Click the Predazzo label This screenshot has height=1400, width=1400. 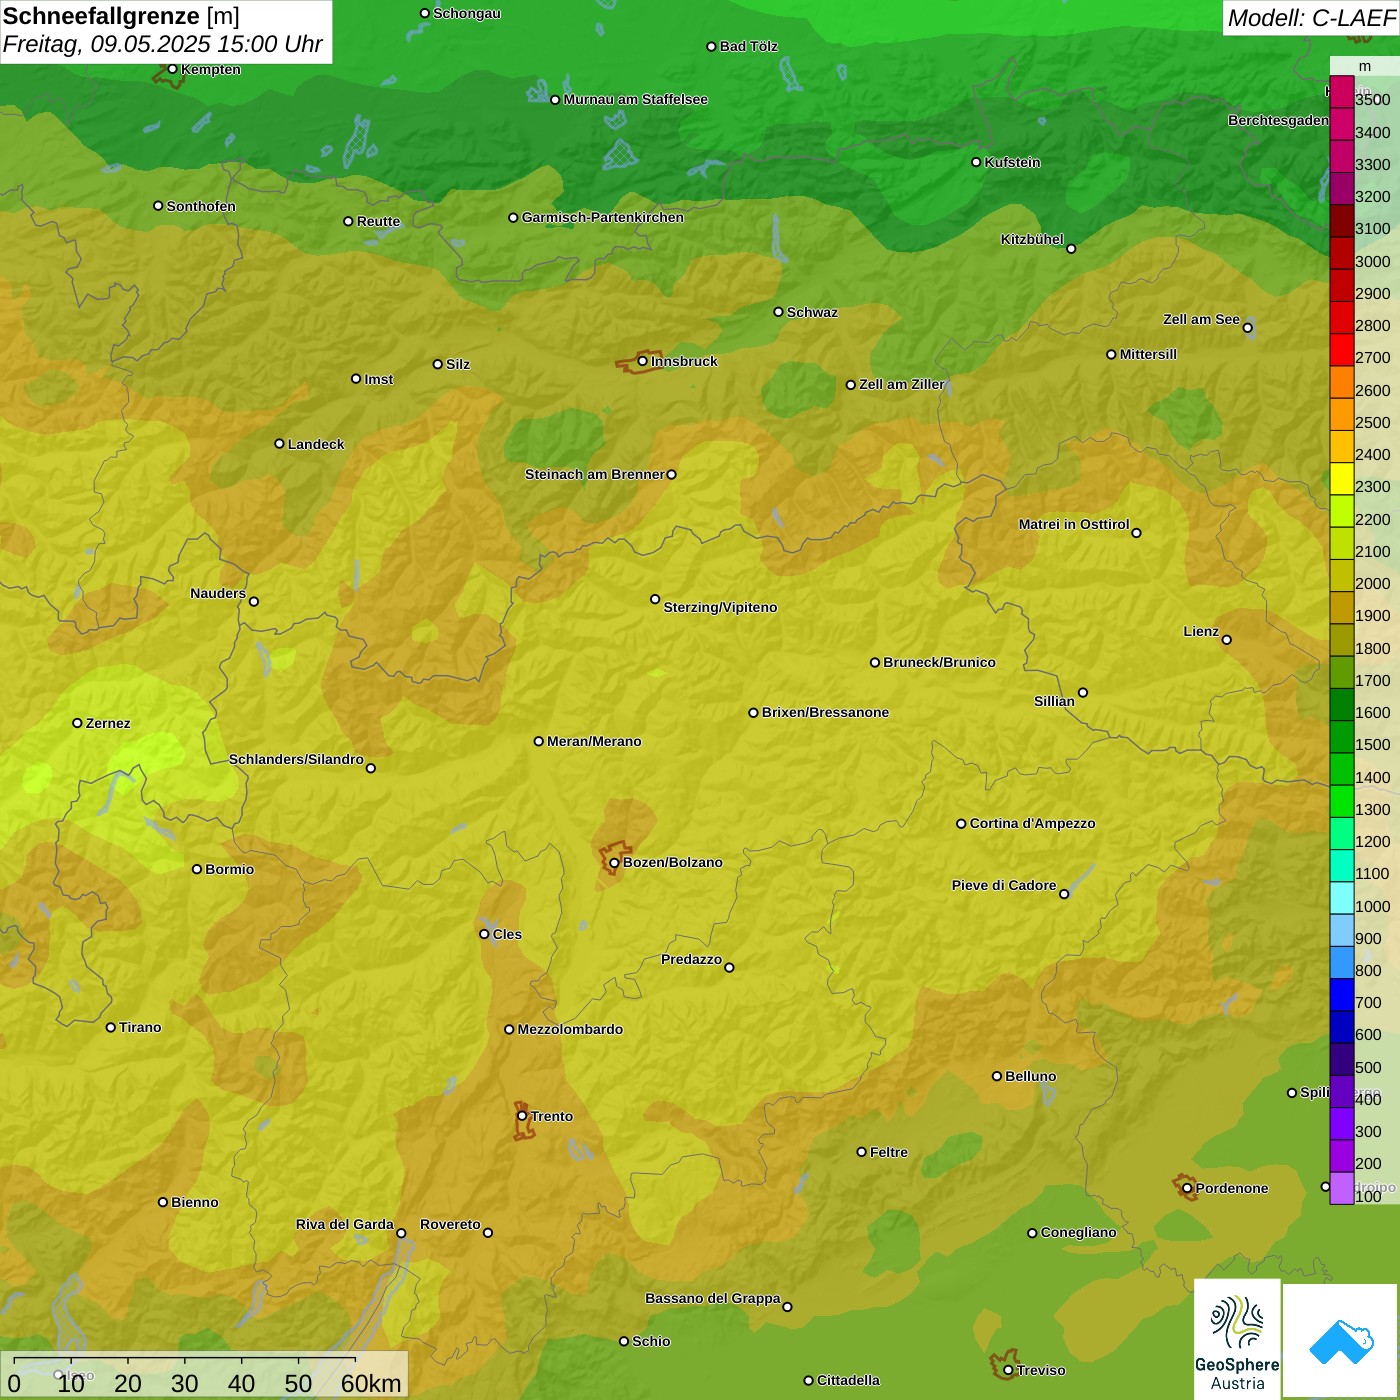pos(691,959)
